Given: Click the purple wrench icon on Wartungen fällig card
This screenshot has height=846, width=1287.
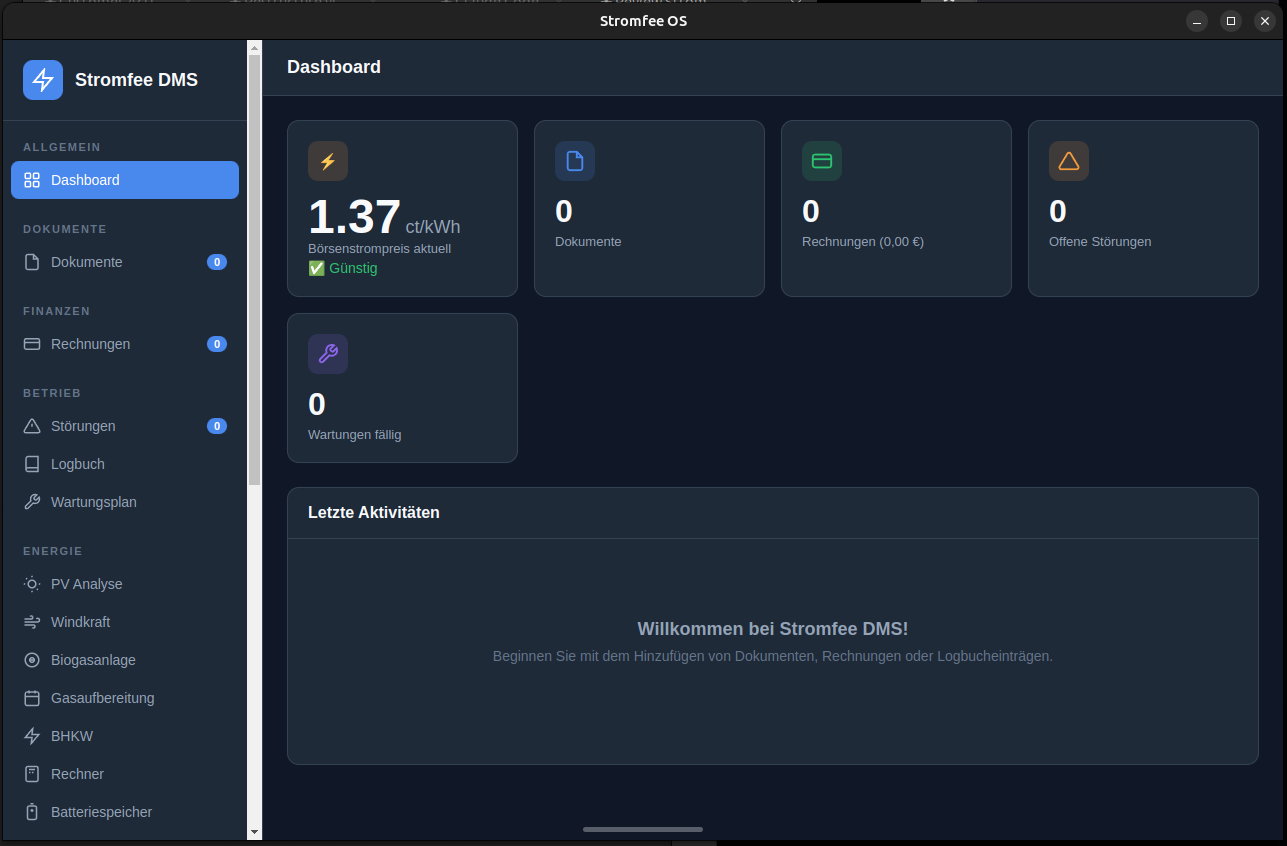Looking at the screenshot, I should (328, 354).
